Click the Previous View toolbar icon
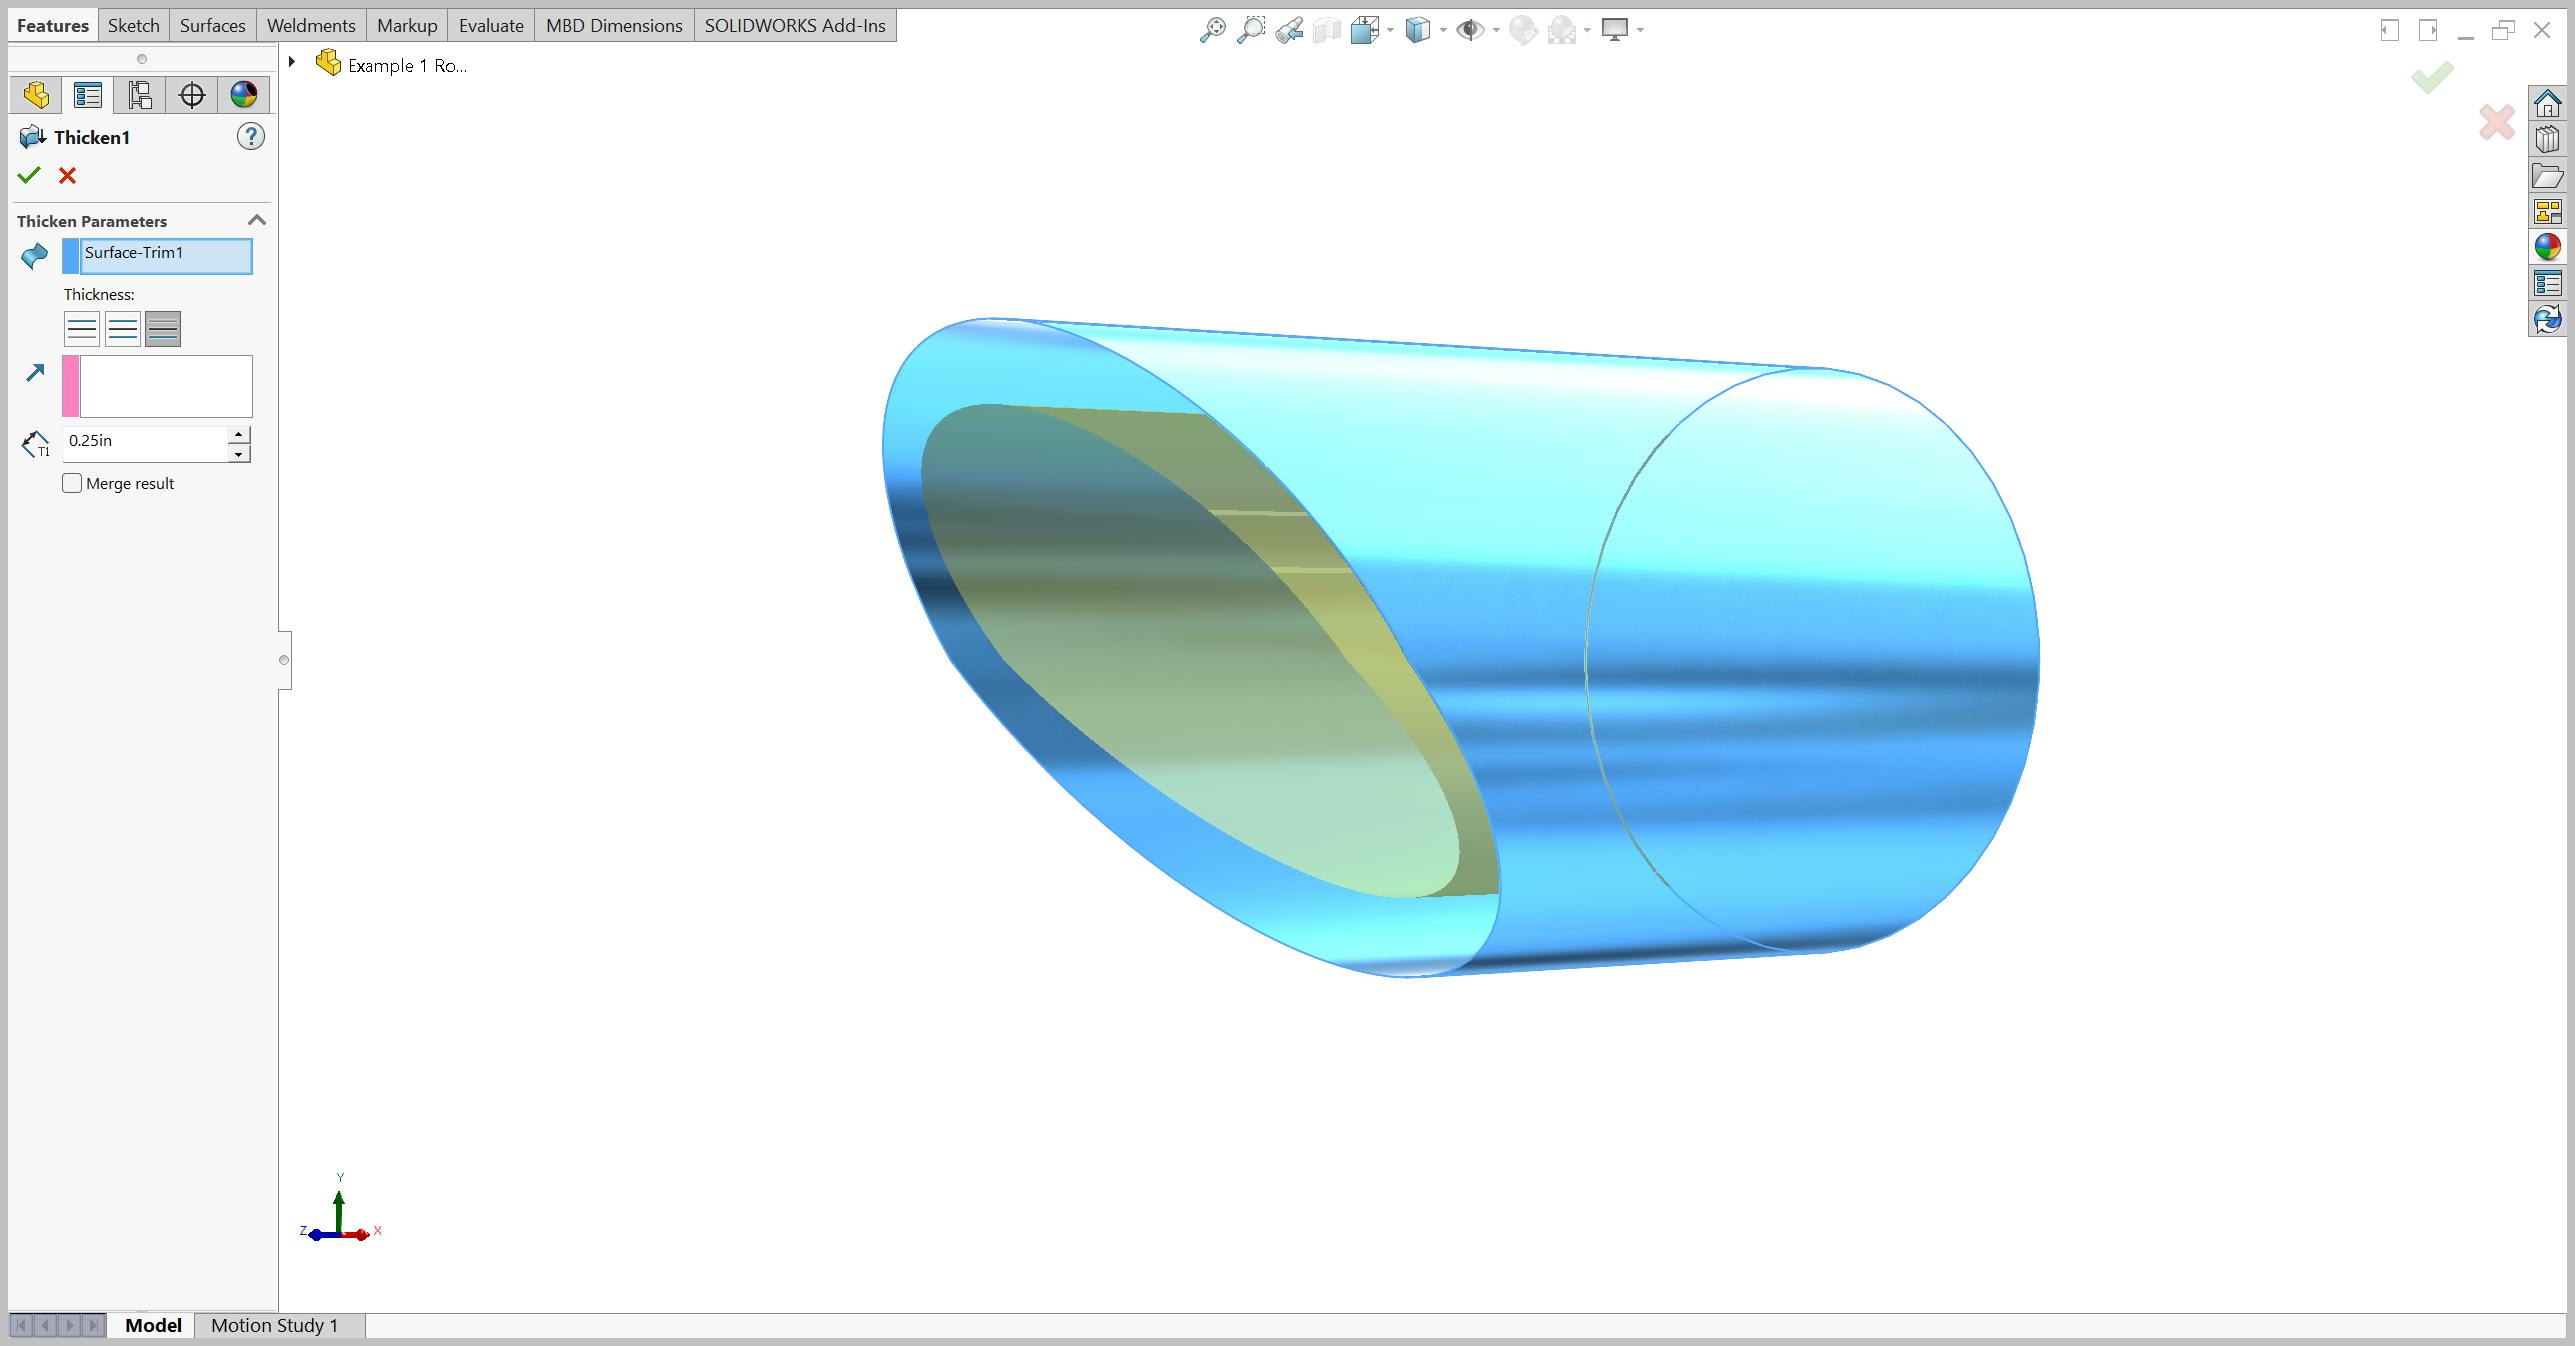 coord(1288,30)
